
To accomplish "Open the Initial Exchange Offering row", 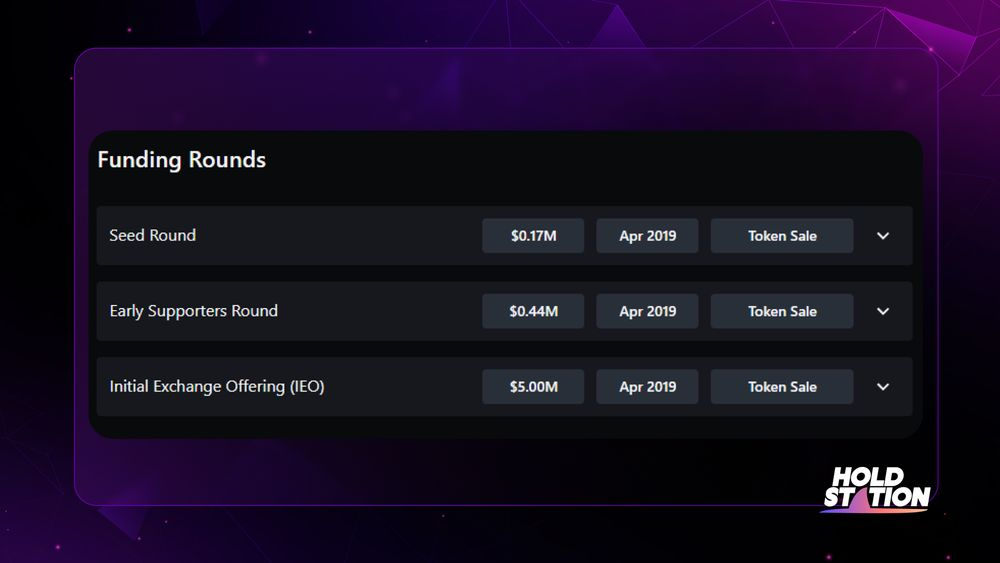I will [x=504, y=386].
